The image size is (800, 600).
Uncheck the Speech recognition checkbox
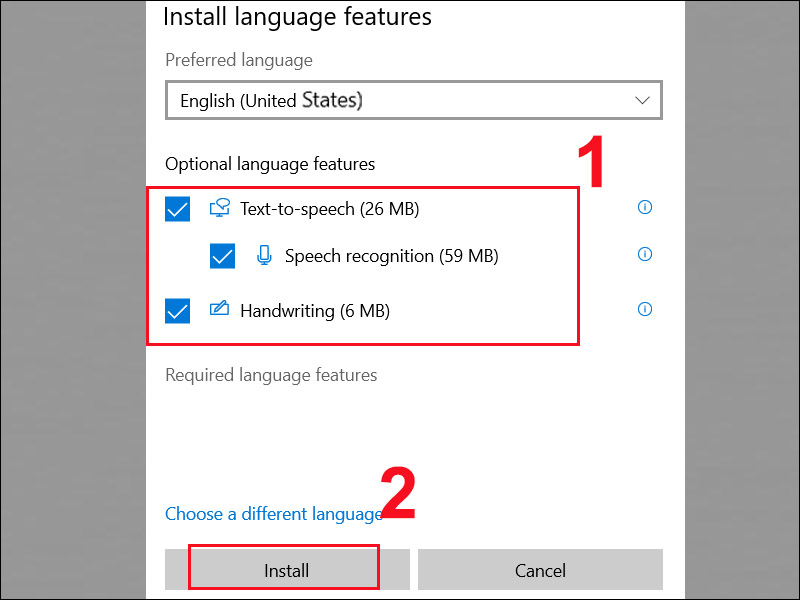click(222, 256)
